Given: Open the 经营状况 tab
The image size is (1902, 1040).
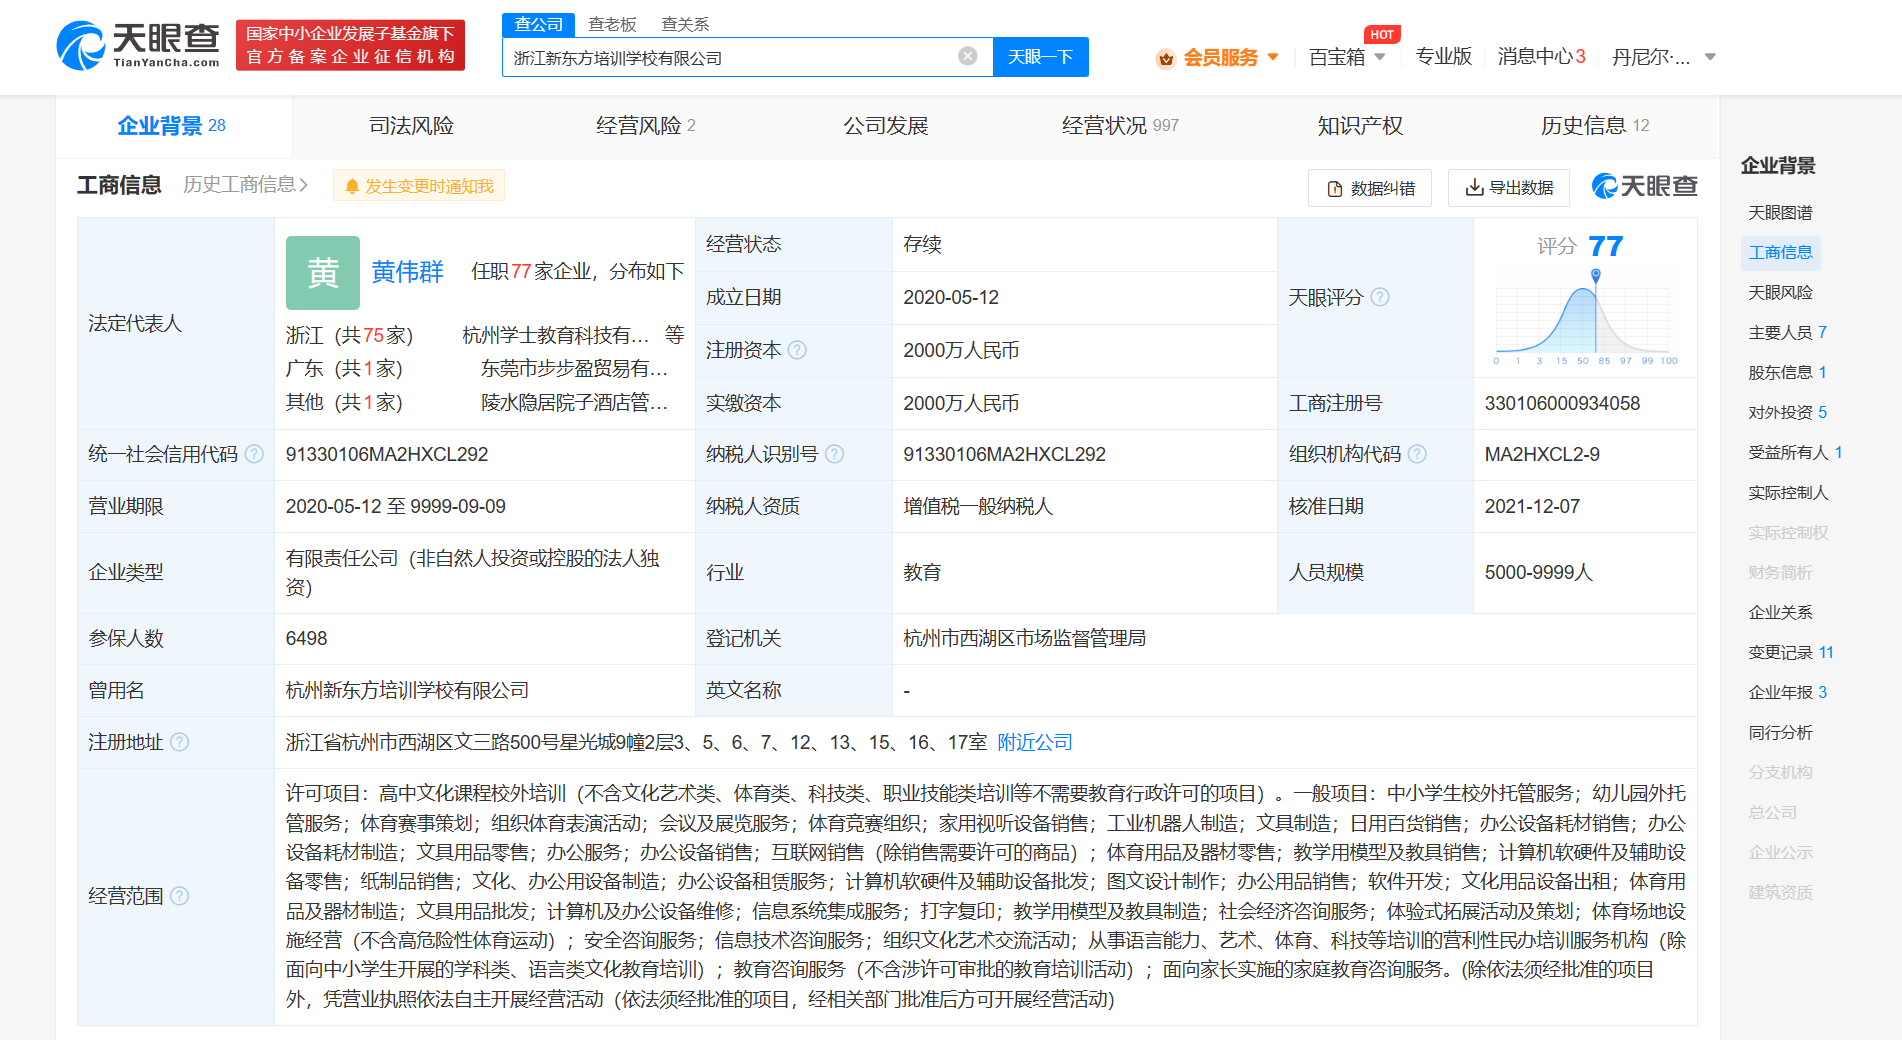Looking at the screenshot, I should point(1120,126).
